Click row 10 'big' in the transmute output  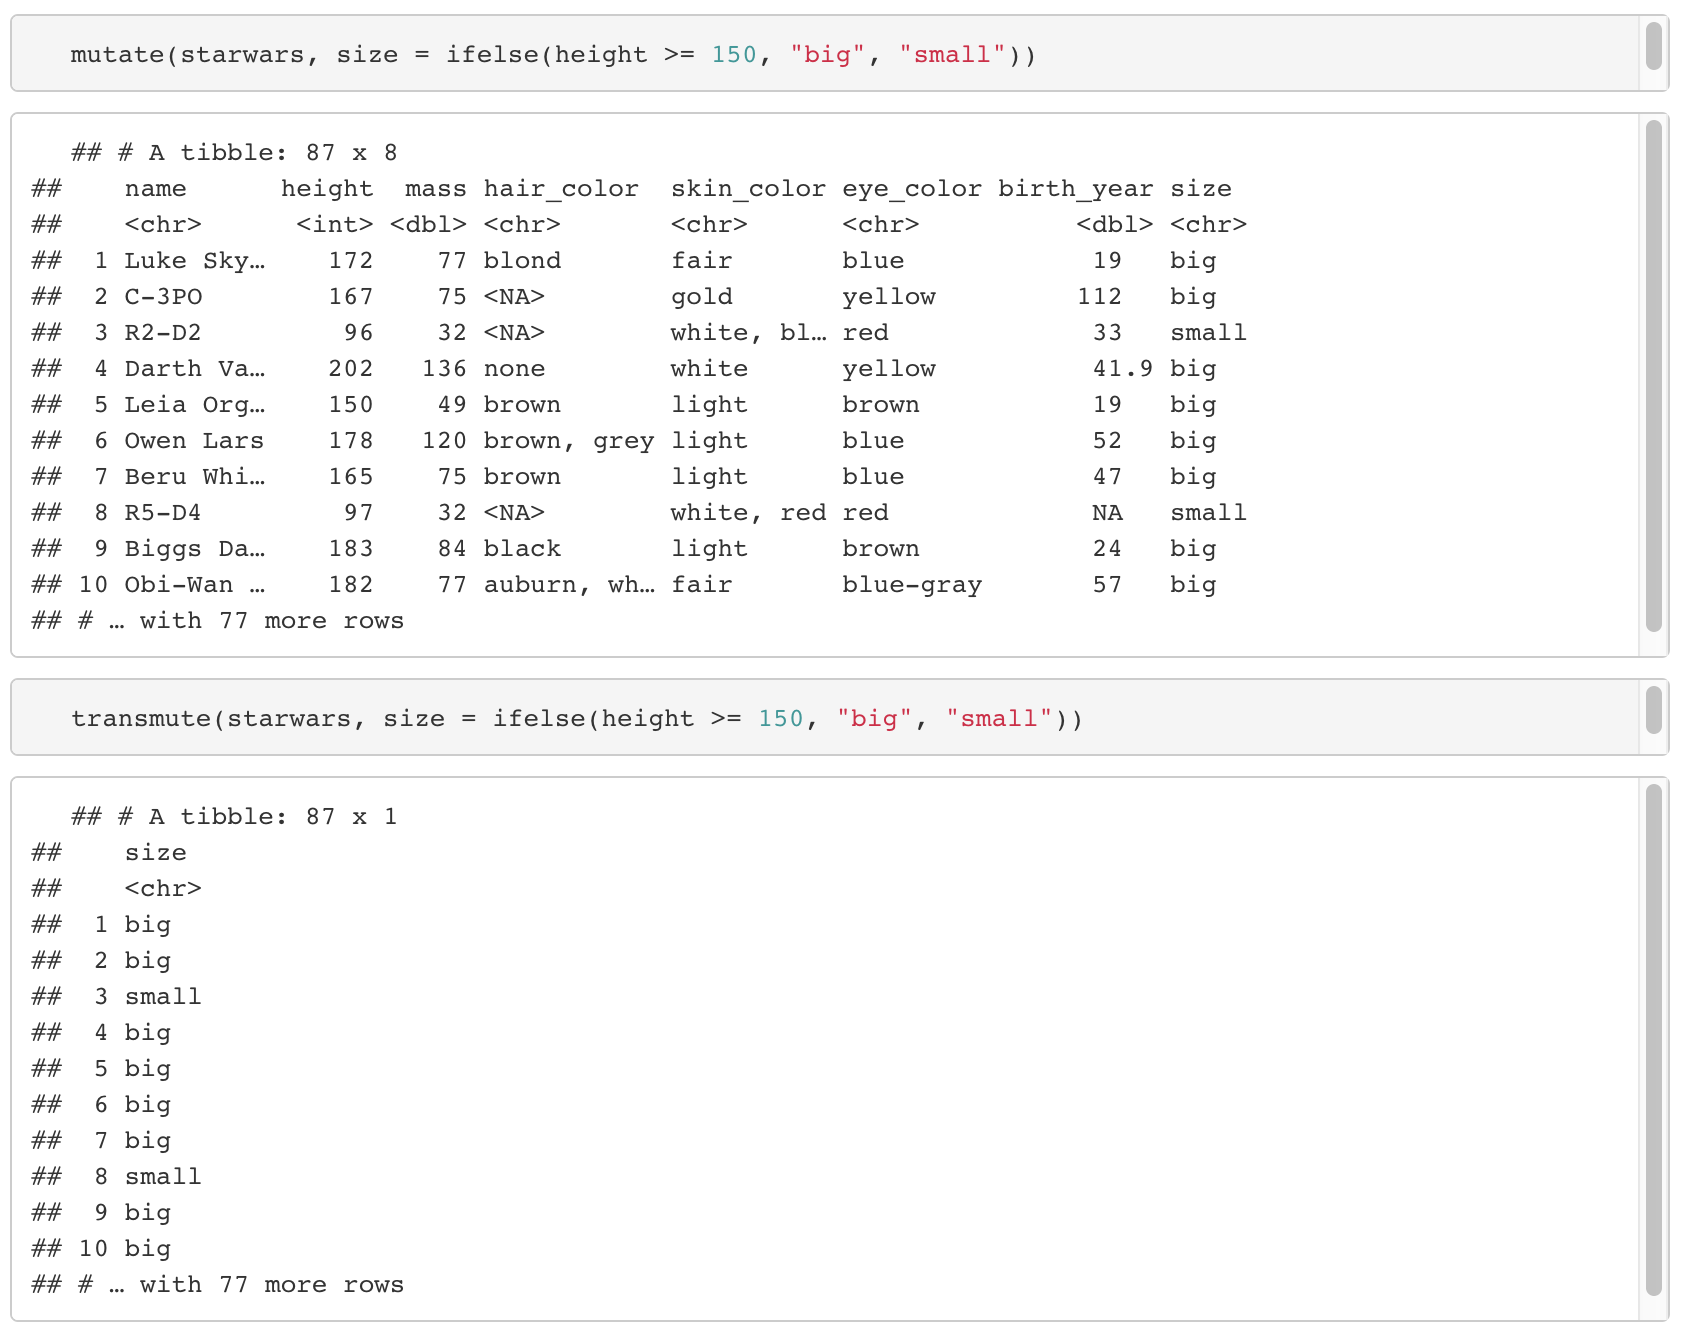(148, 1248)
